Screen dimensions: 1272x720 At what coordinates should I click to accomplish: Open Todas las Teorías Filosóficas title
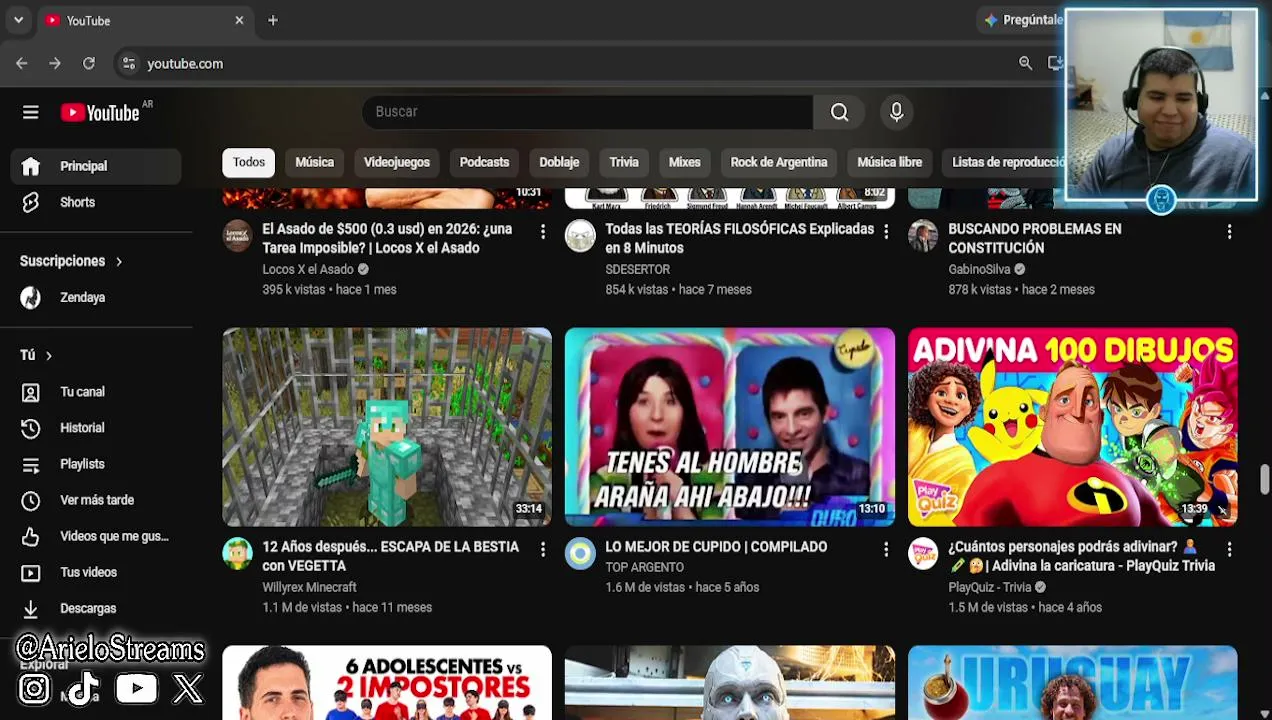[x=739, y=238]
